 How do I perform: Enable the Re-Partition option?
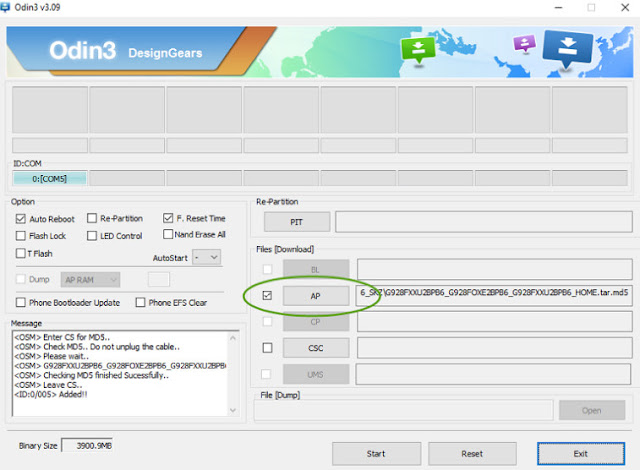(x=92, y=218)
